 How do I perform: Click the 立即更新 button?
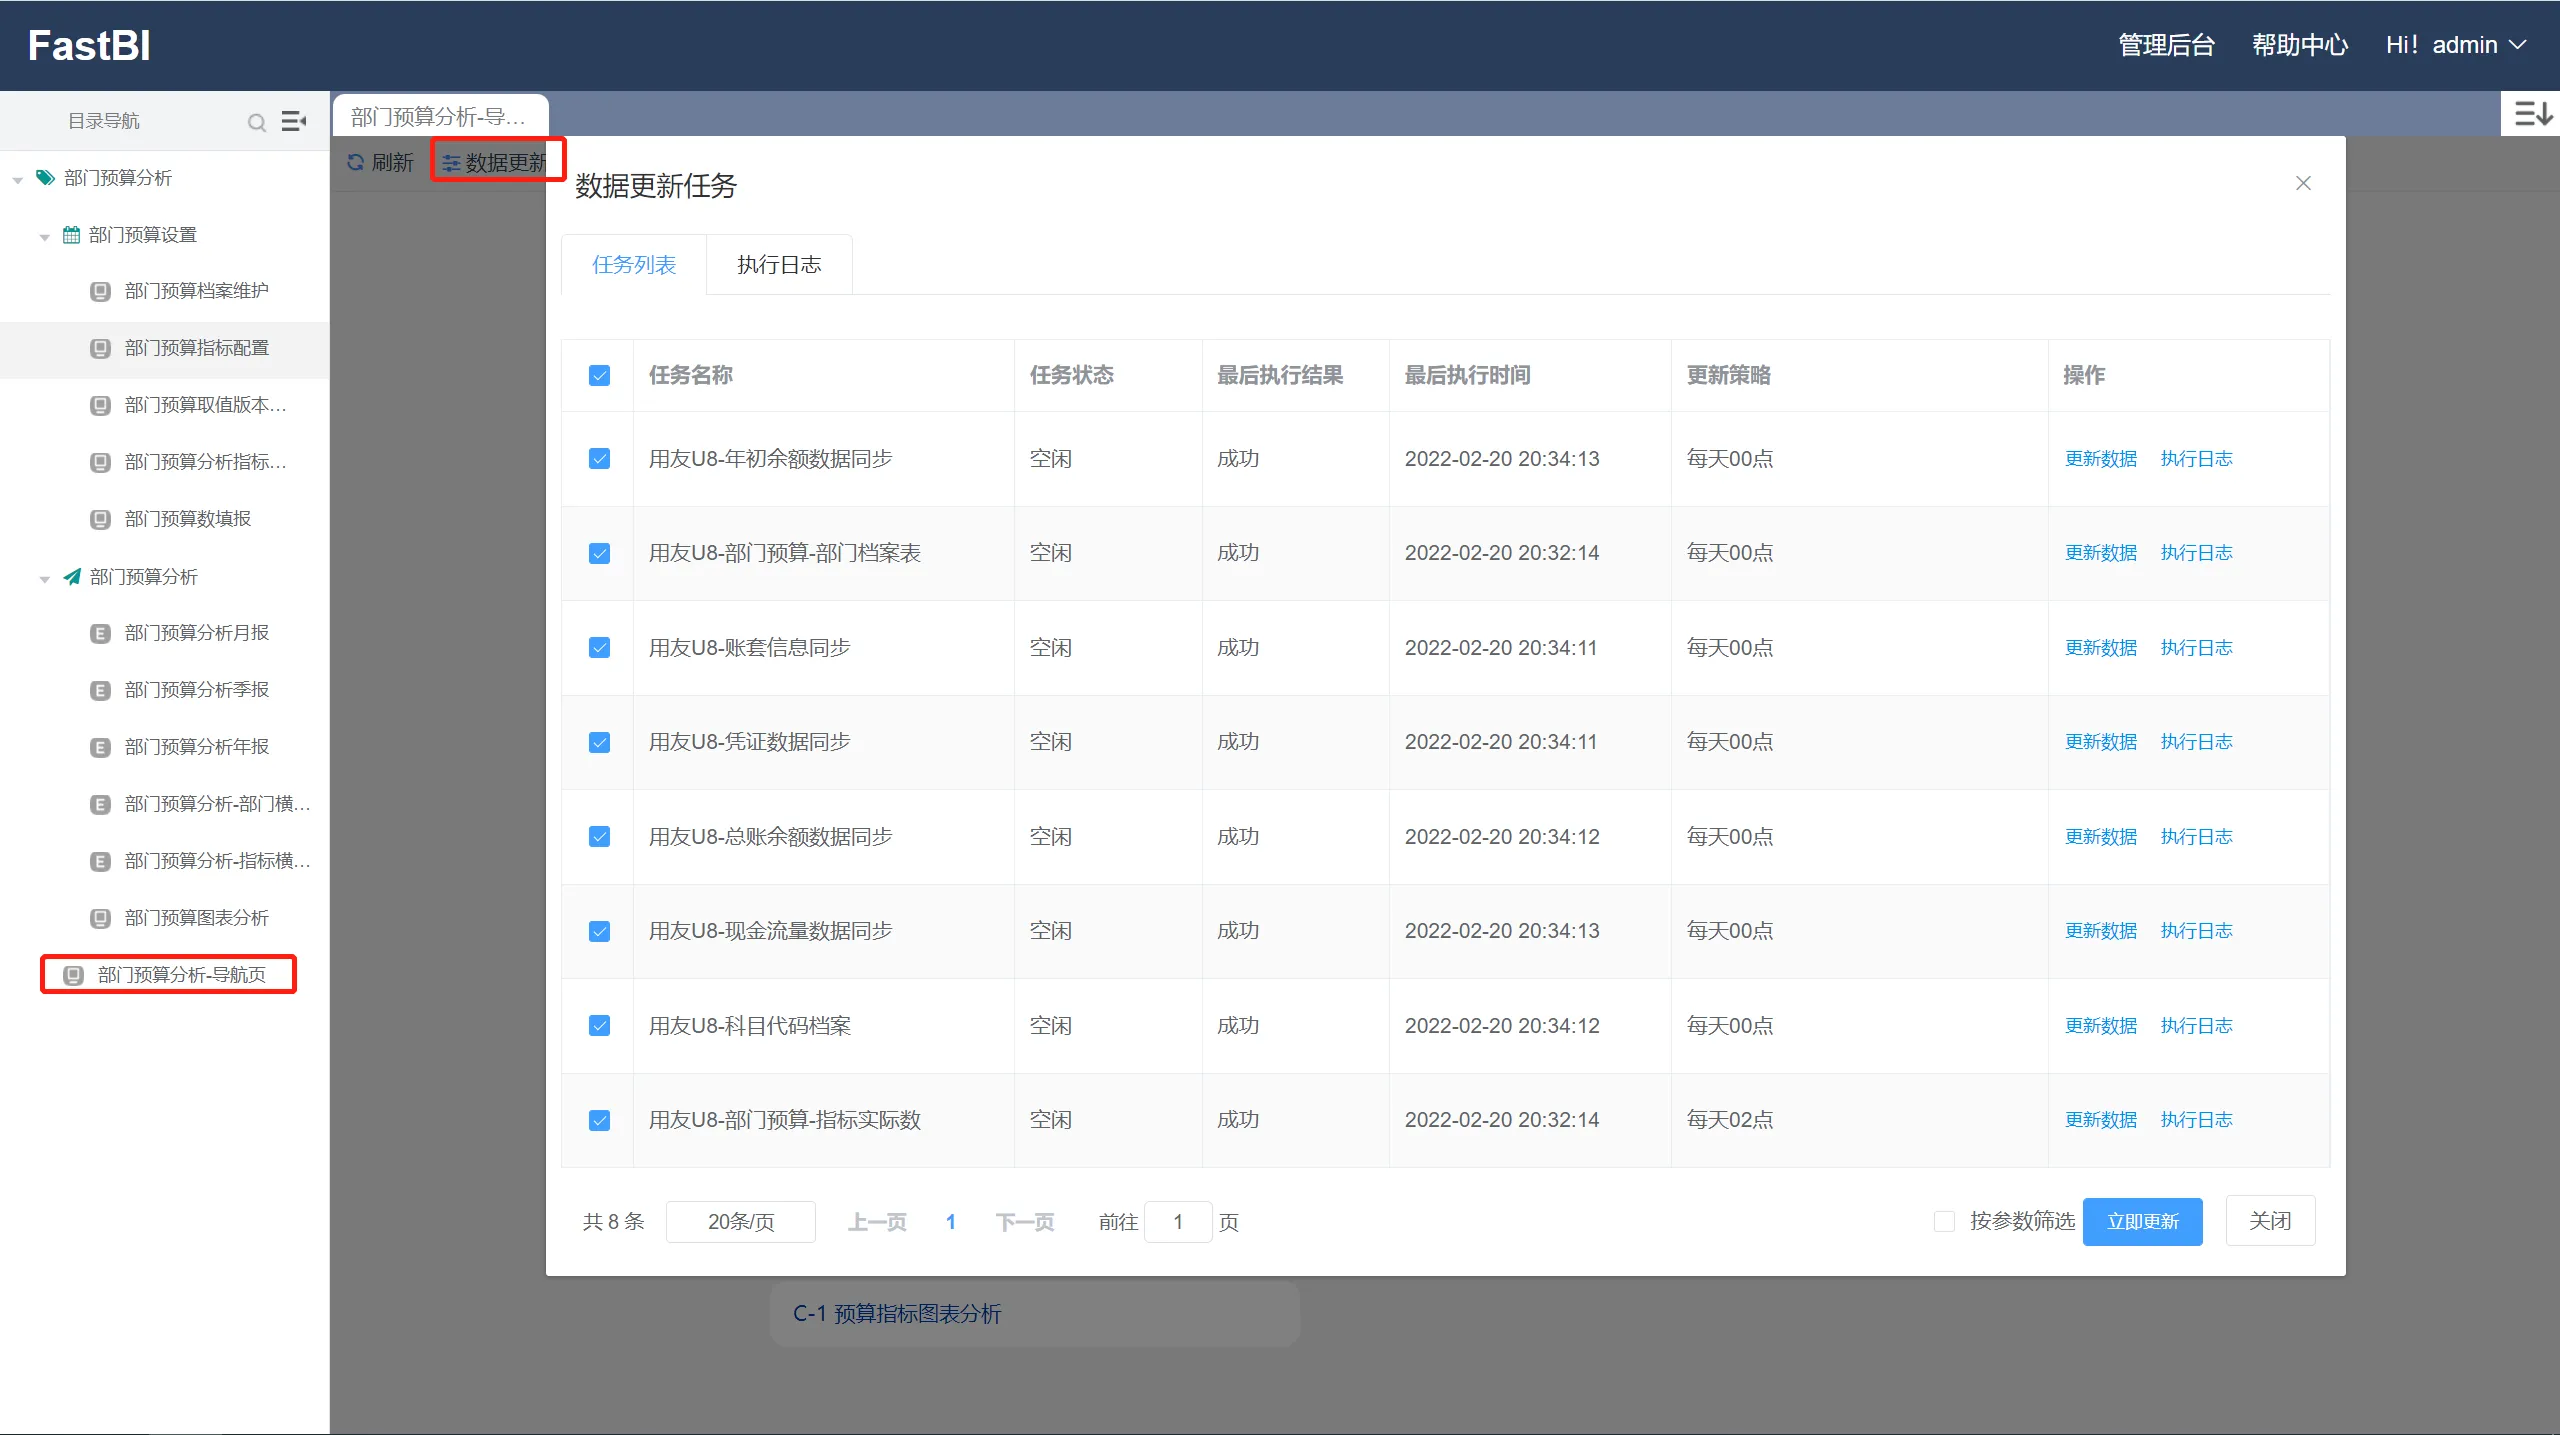coord(2142,1221)
